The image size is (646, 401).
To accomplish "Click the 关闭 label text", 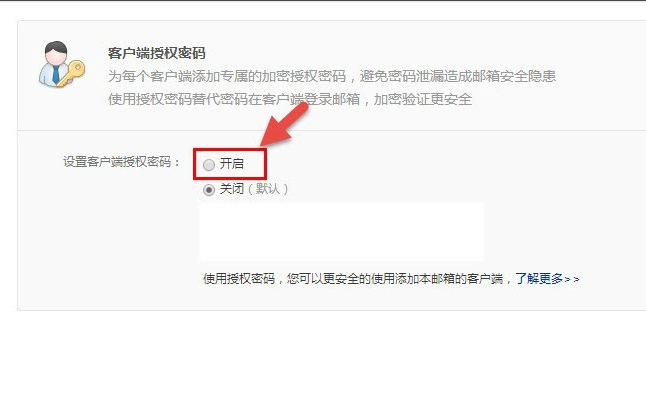I will tap(232, 189).
